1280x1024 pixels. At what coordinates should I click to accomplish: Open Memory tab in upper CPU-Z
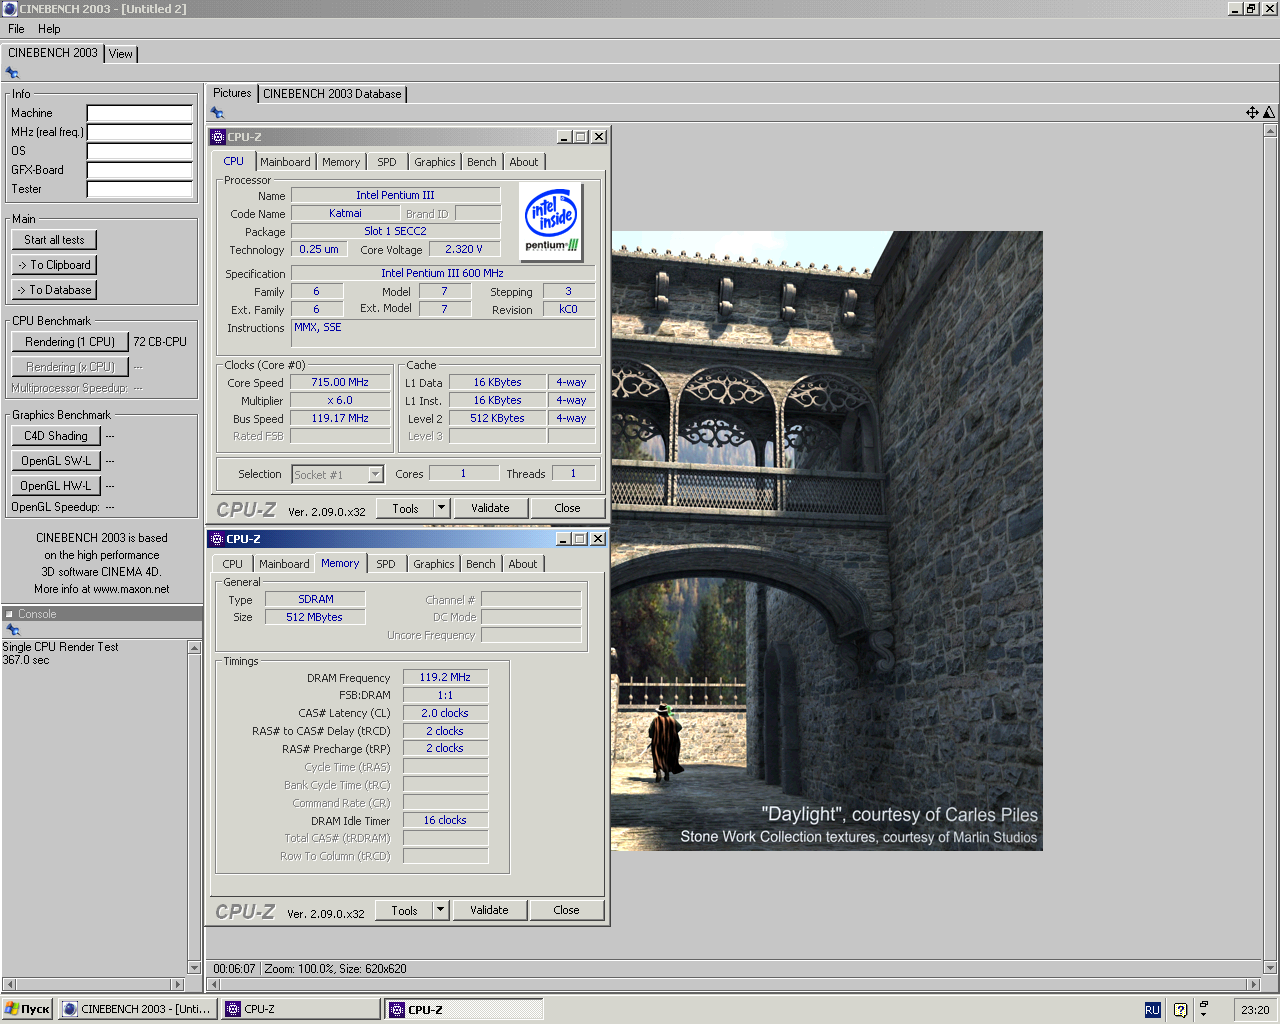[341, 162]
